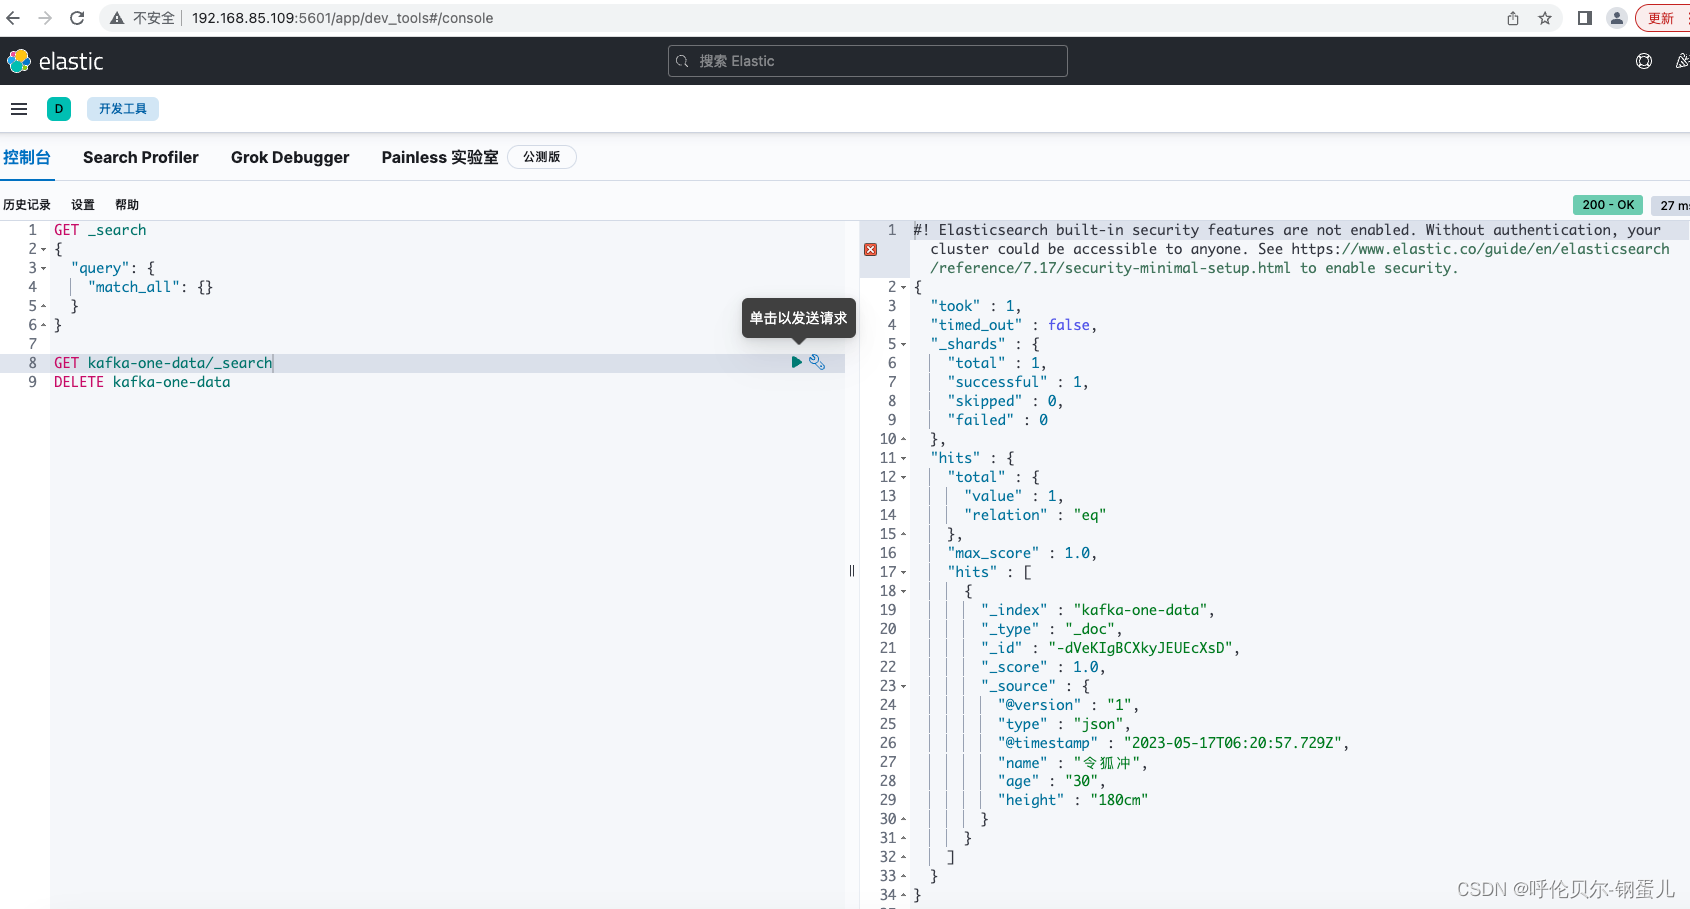Reload the page with refresh icon
The height and width of the screenshot is (909, 1690).
pyautogui.click(x=77, y=18)
